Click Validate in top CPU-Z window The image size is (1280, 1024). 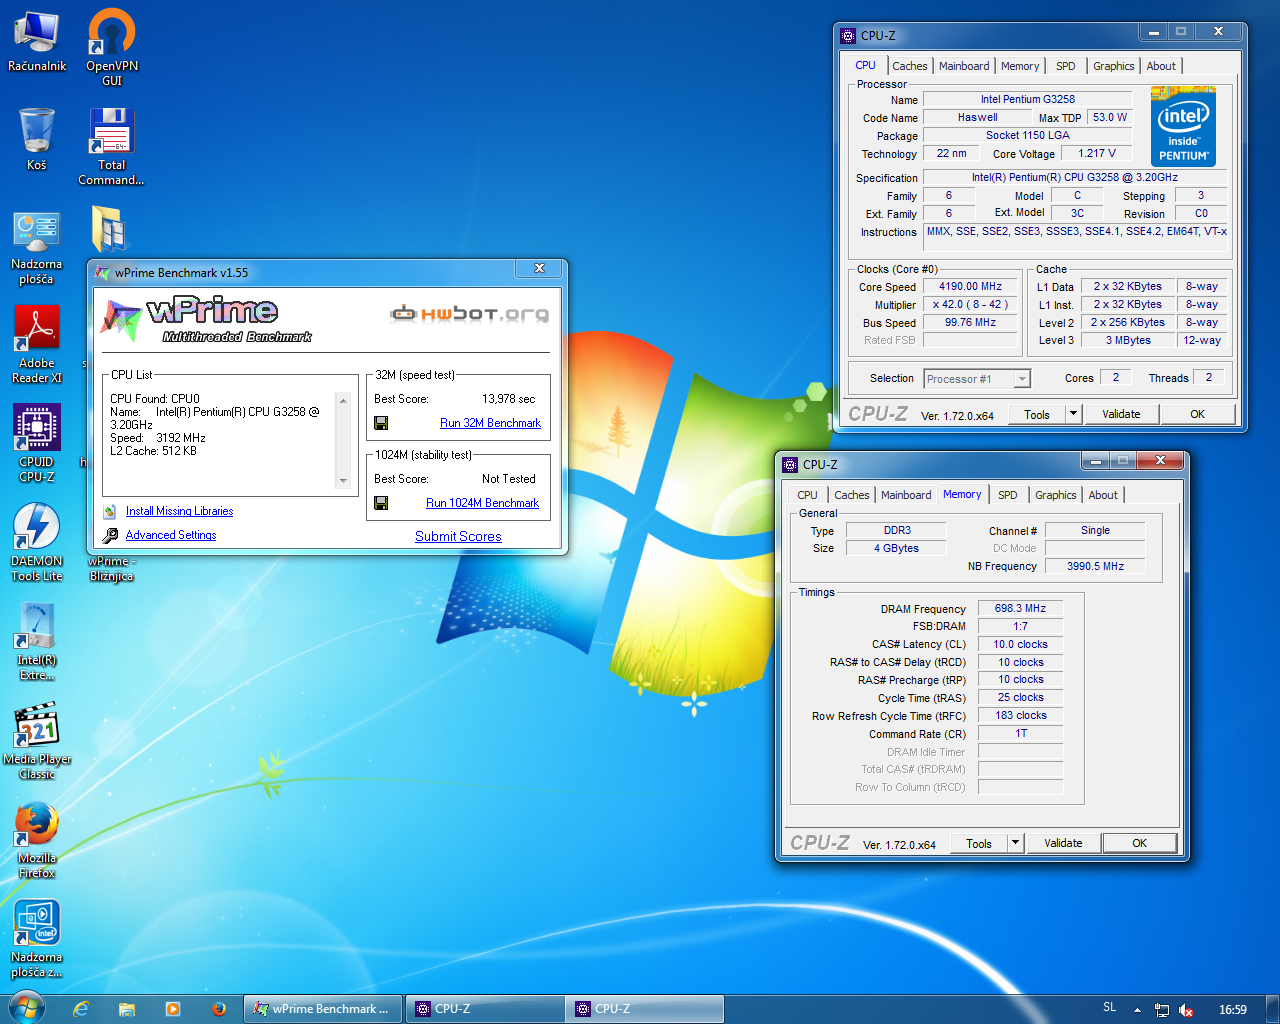[x=1121, y=414]
